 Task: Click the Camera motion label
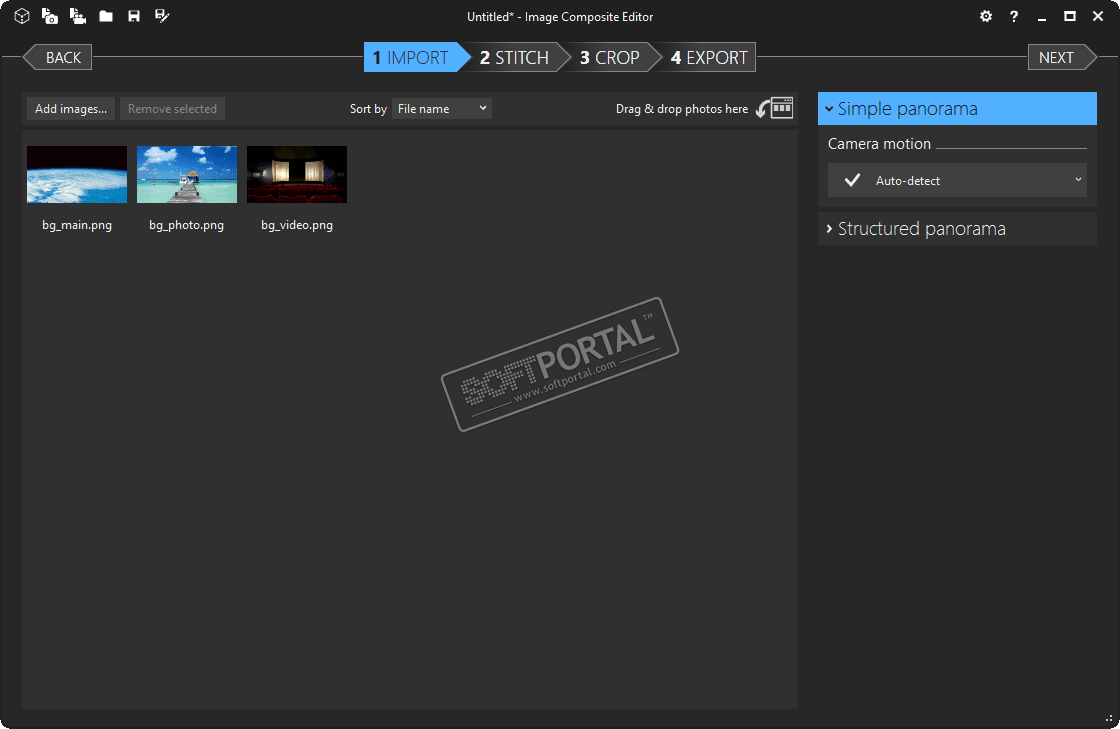(879, 144)
